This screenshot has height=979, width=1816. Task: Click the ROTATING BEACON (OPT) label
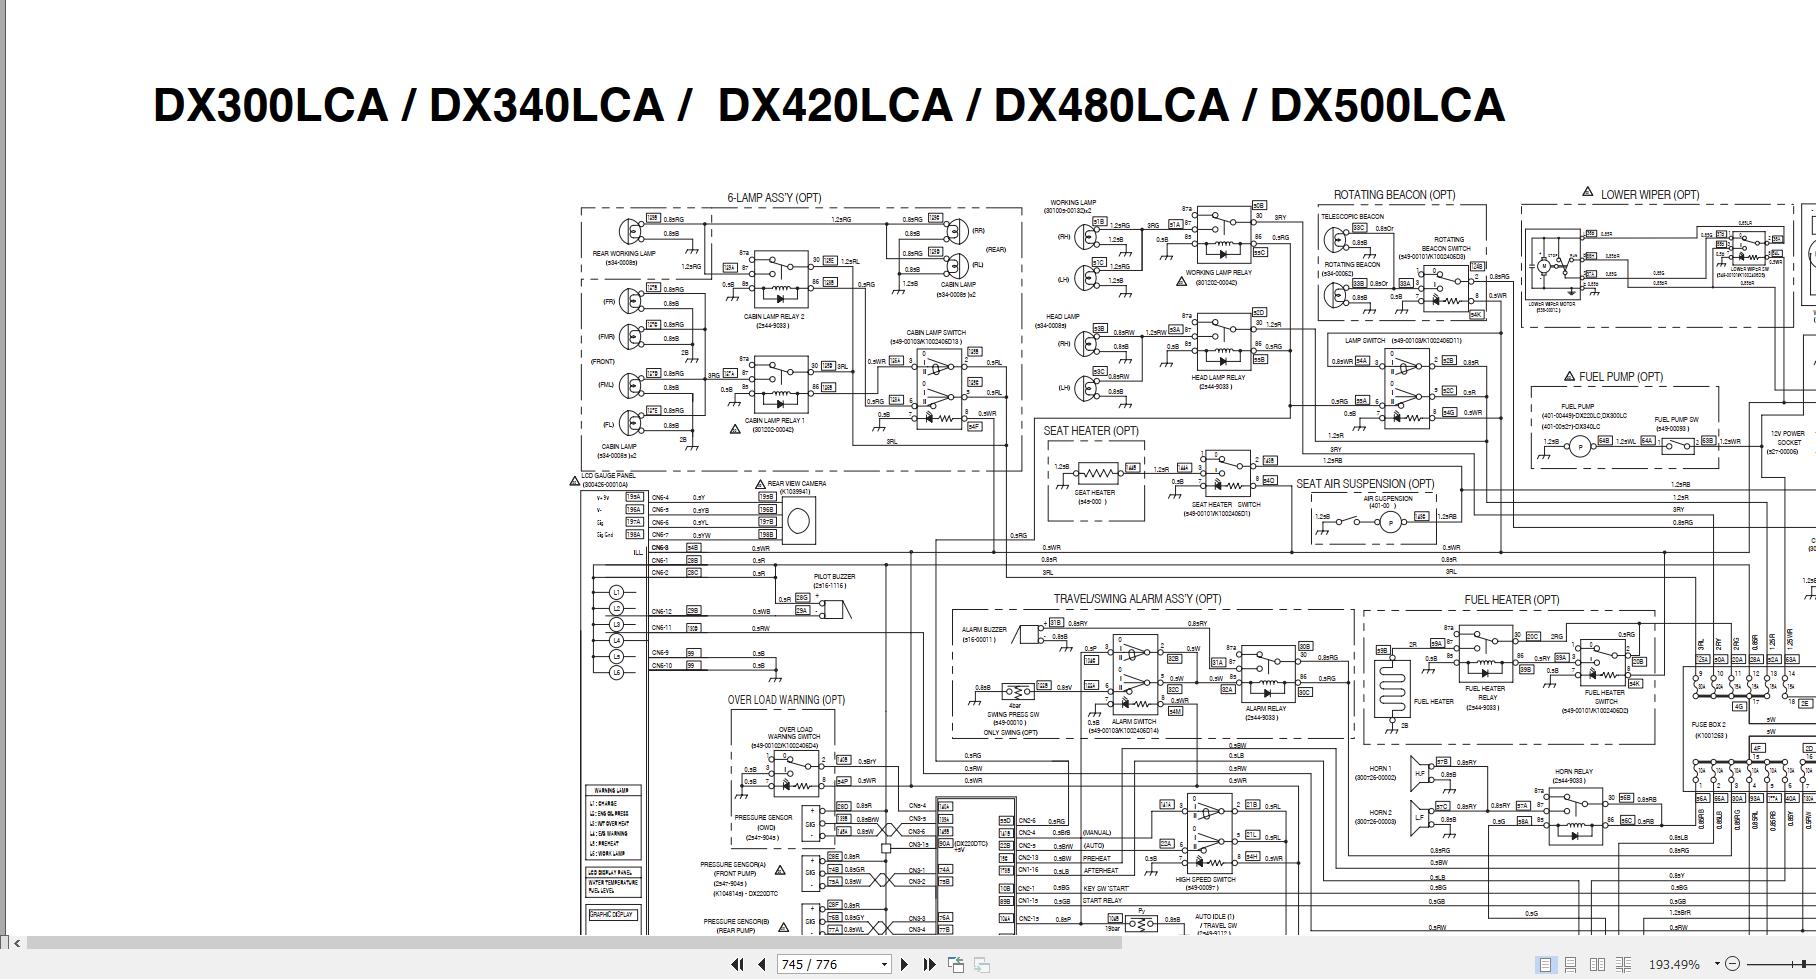tap(1394, 195)
